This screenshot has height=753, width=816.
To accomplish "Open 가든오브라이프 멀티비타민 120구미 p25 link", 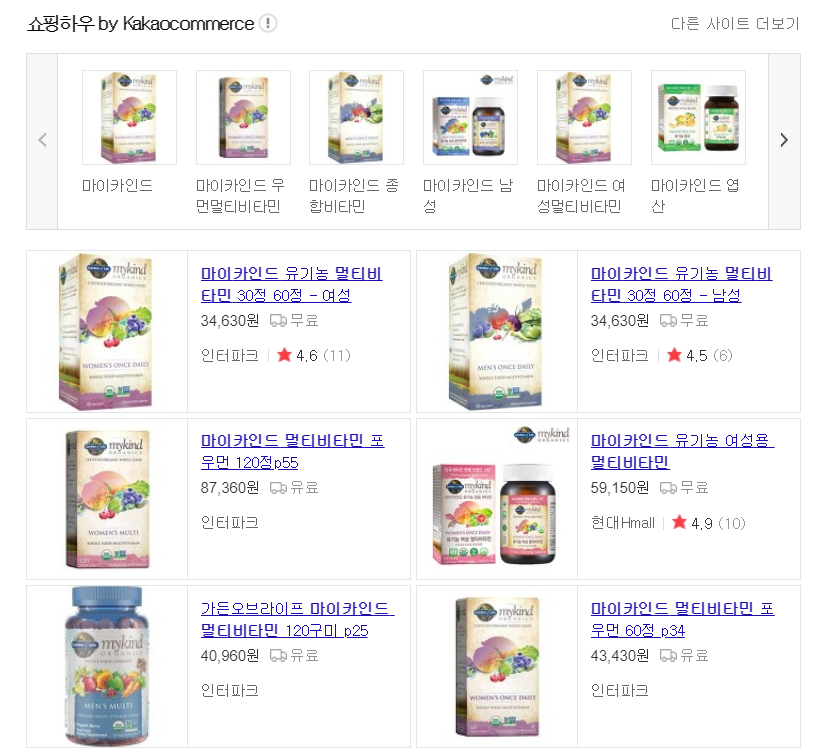I will click(298, 619).
